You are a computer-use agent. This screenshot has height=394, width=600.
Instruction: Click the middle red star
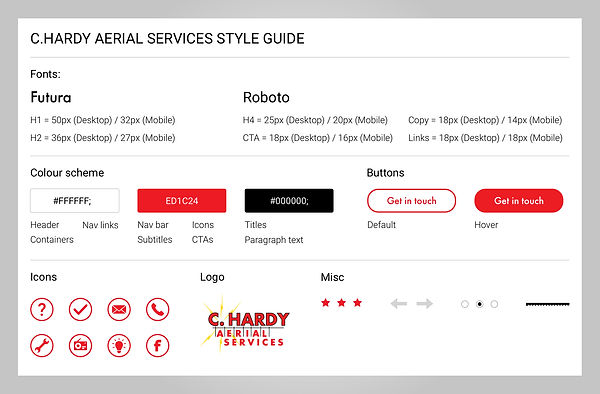pos(342,303)
